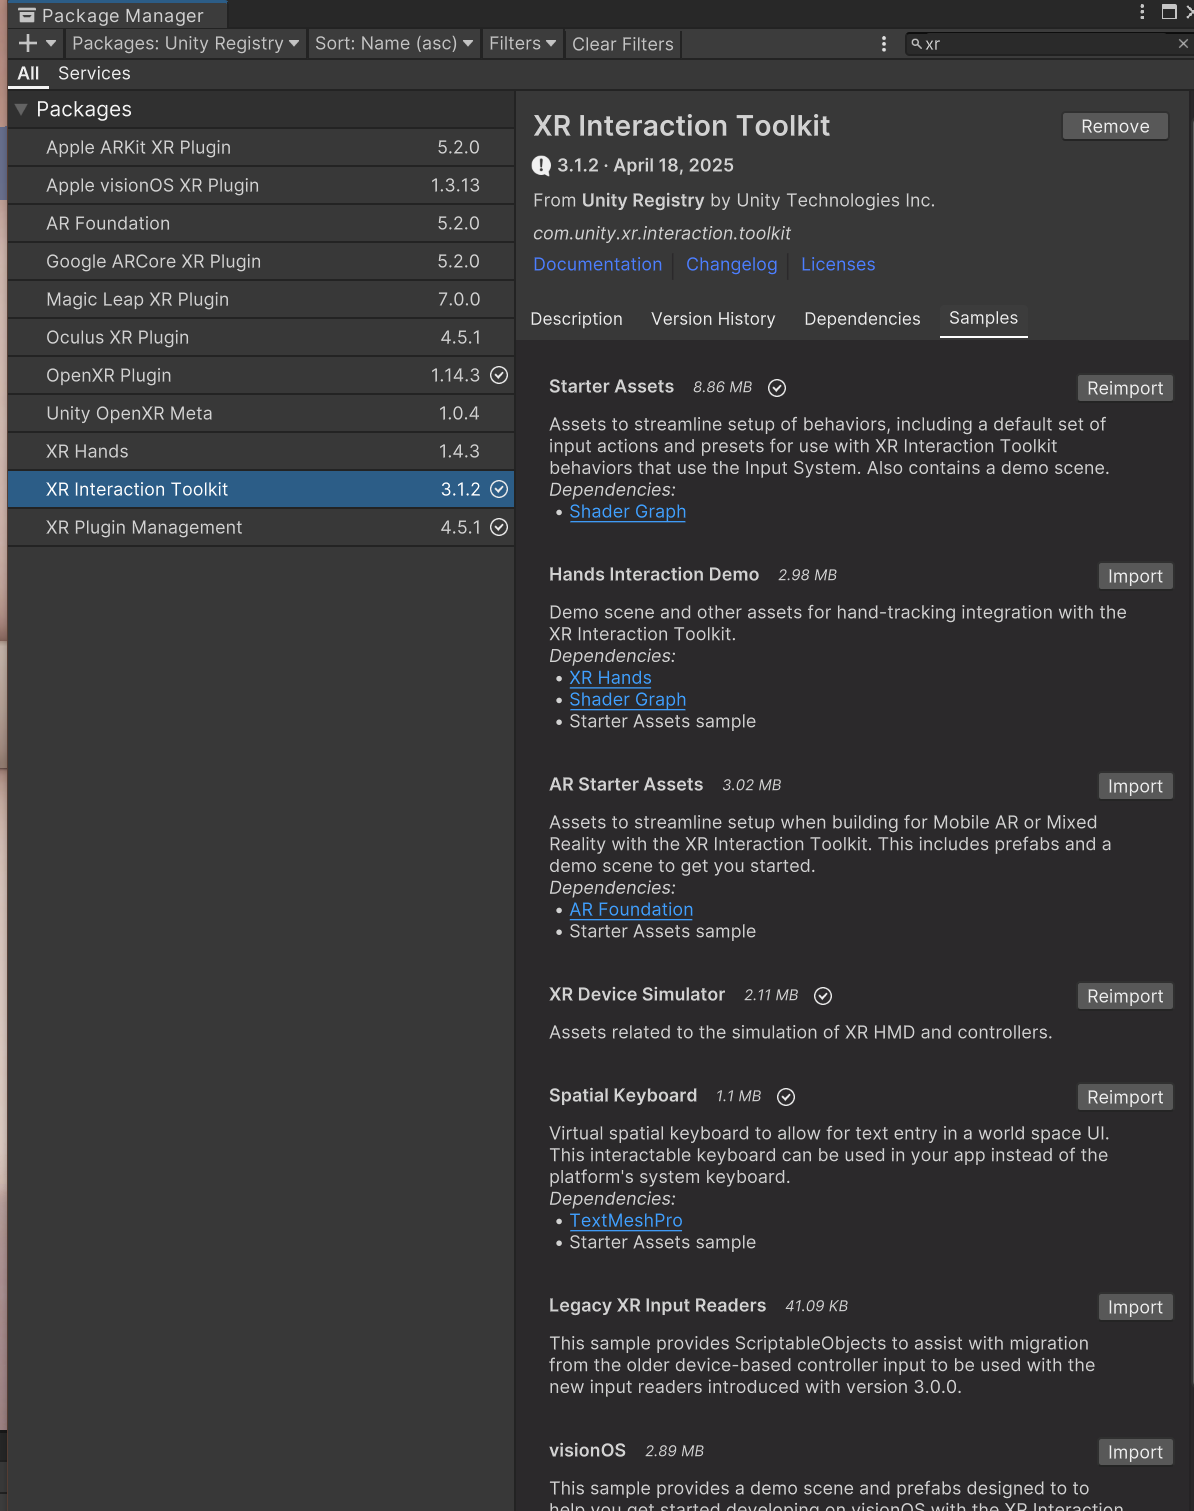
Task: Select the Oculus XR Plugin row
Action: click(261, 337)
